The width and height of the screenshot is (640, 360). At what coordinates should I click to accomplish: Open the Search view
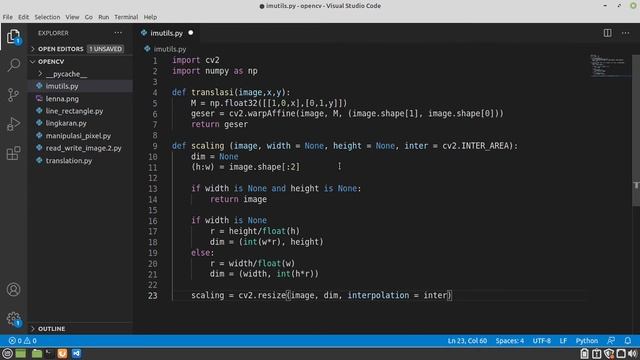pos(13,65)
